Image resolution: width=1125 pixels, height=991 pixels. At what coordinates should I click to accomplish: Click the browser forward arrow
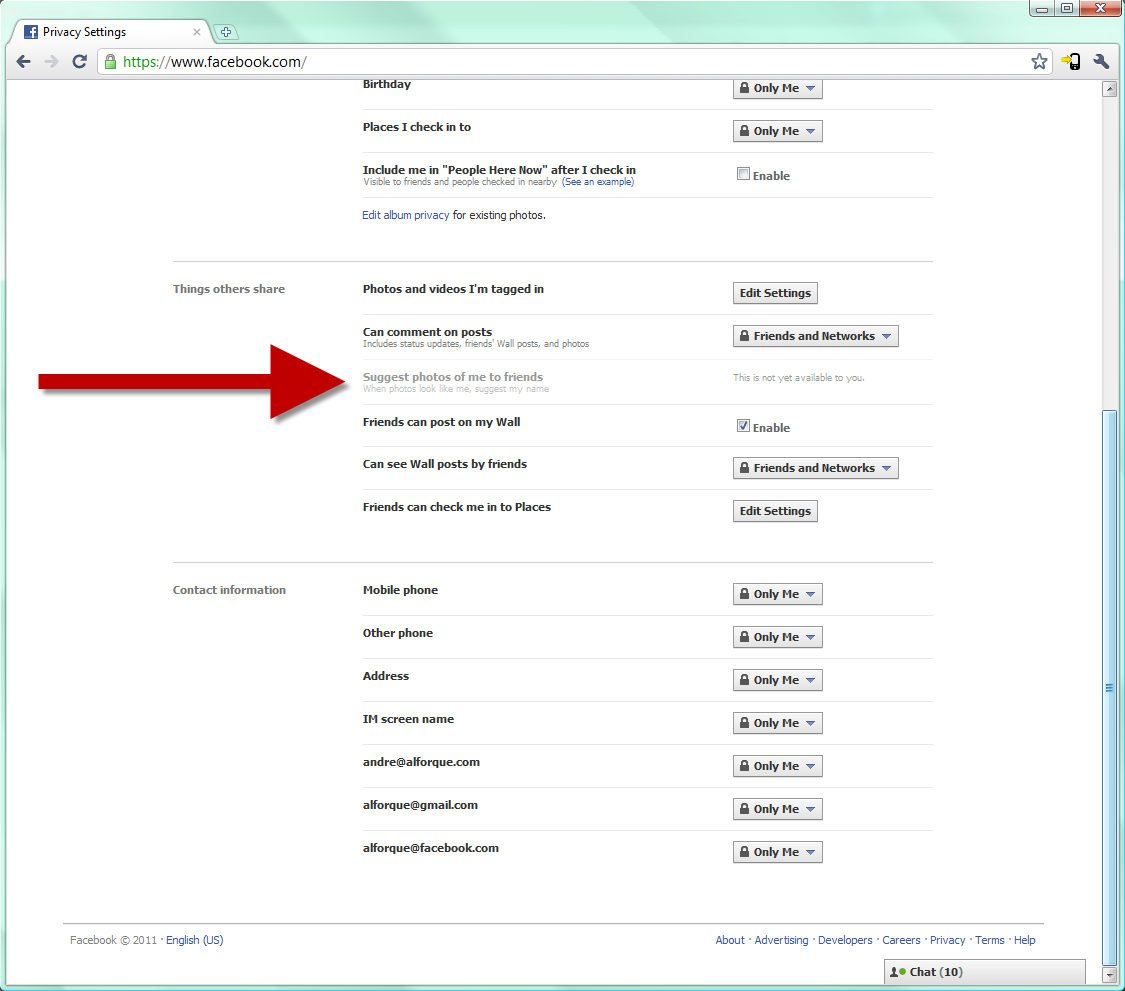coord(52,62)
